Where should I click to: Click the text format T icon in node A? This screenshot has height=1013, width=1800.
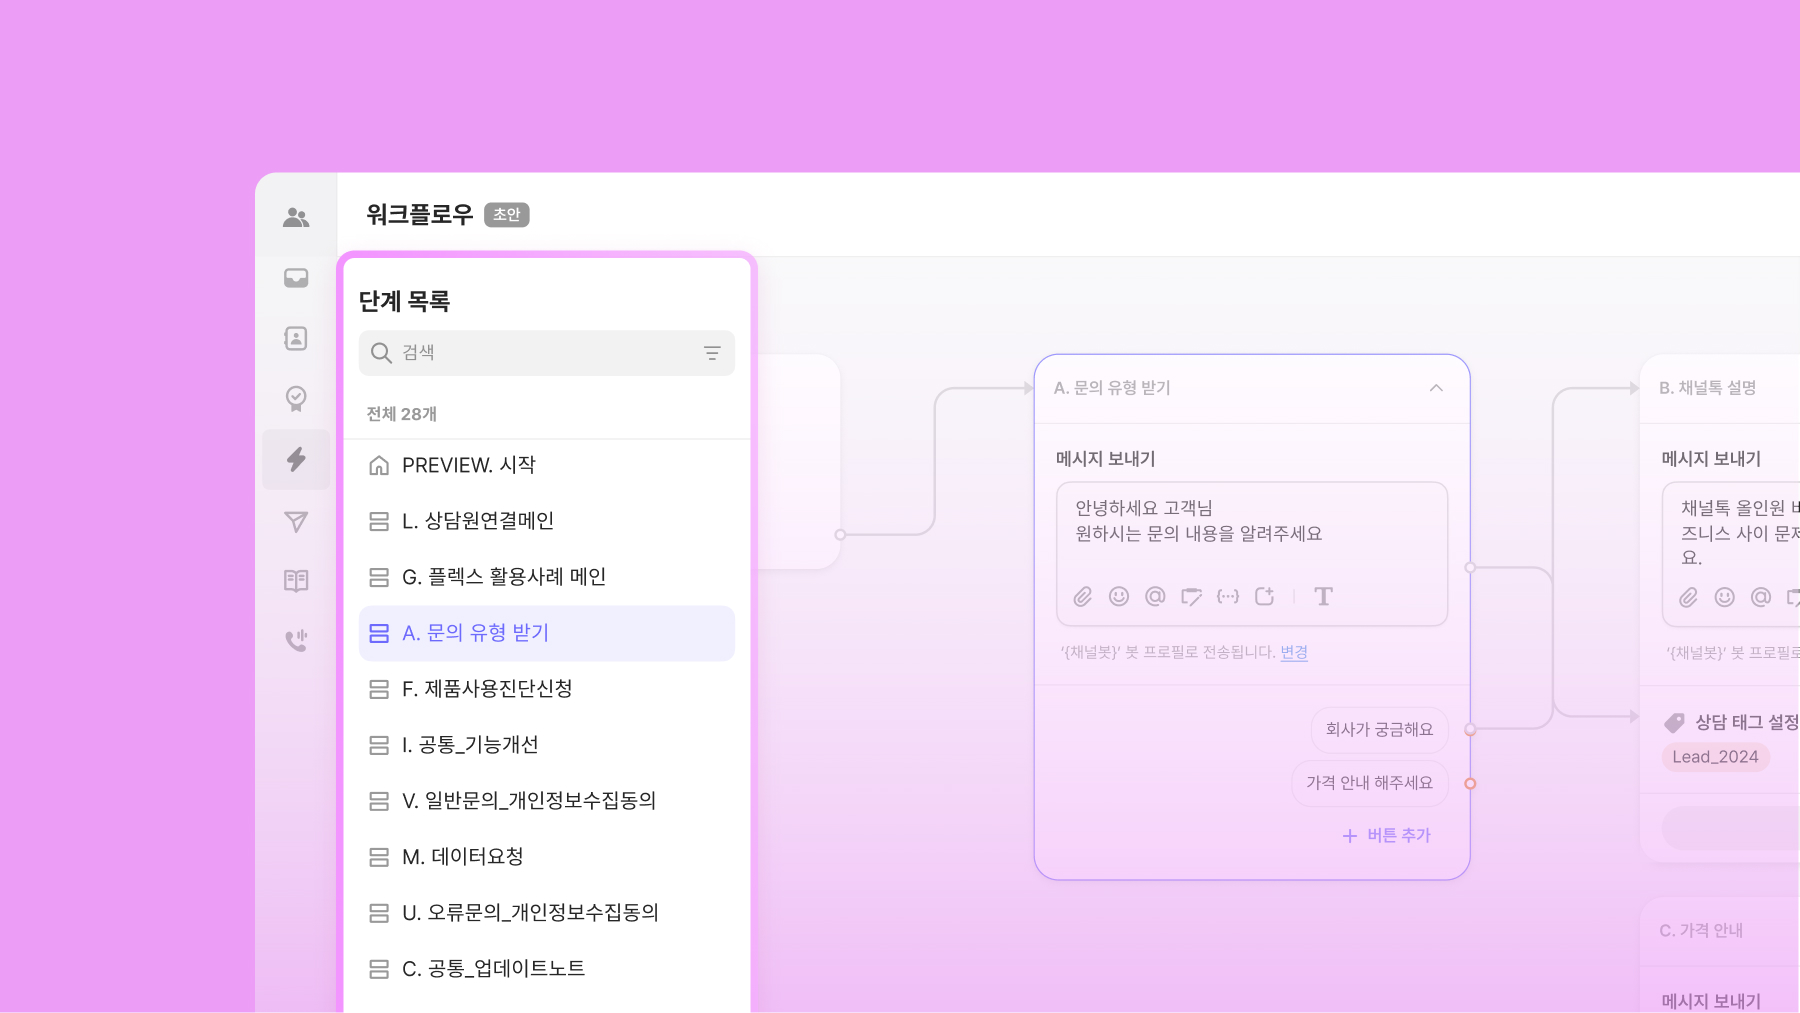pyautogui.click(x=1323, y=597)
